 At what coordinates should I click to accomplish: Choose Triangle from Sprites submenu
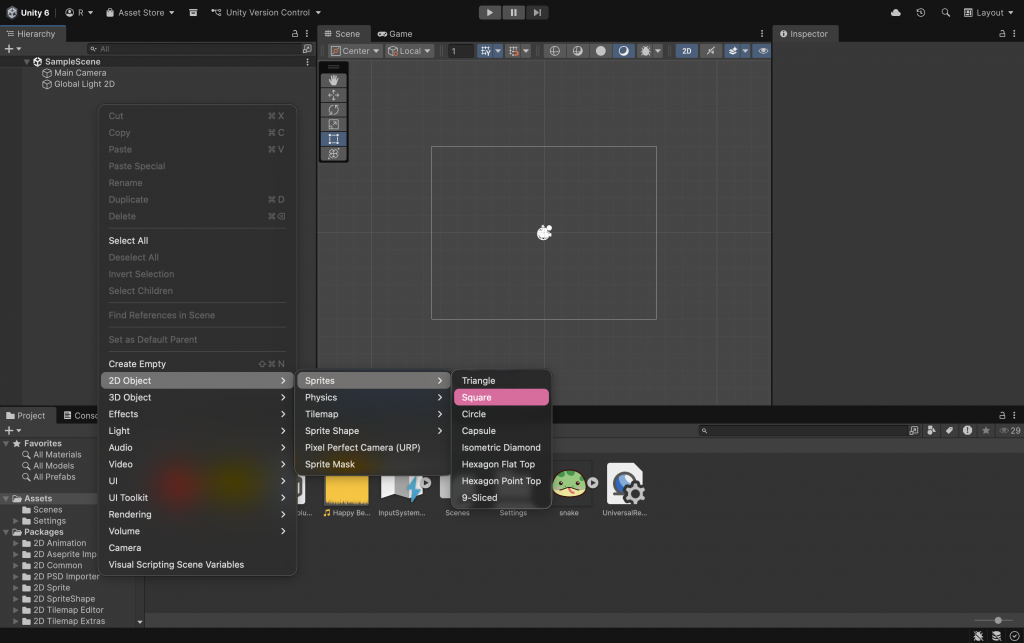501,381
